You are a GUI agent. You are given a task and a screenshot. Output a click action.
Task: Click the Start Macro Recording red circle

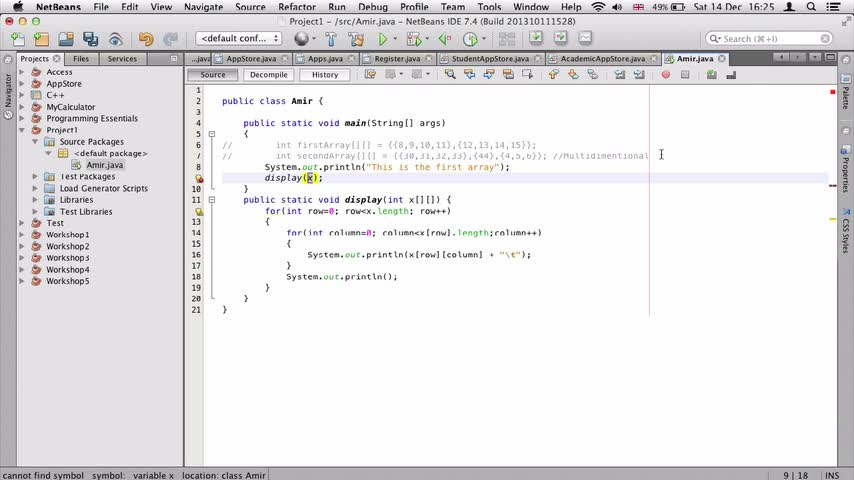tap(666, 75)
